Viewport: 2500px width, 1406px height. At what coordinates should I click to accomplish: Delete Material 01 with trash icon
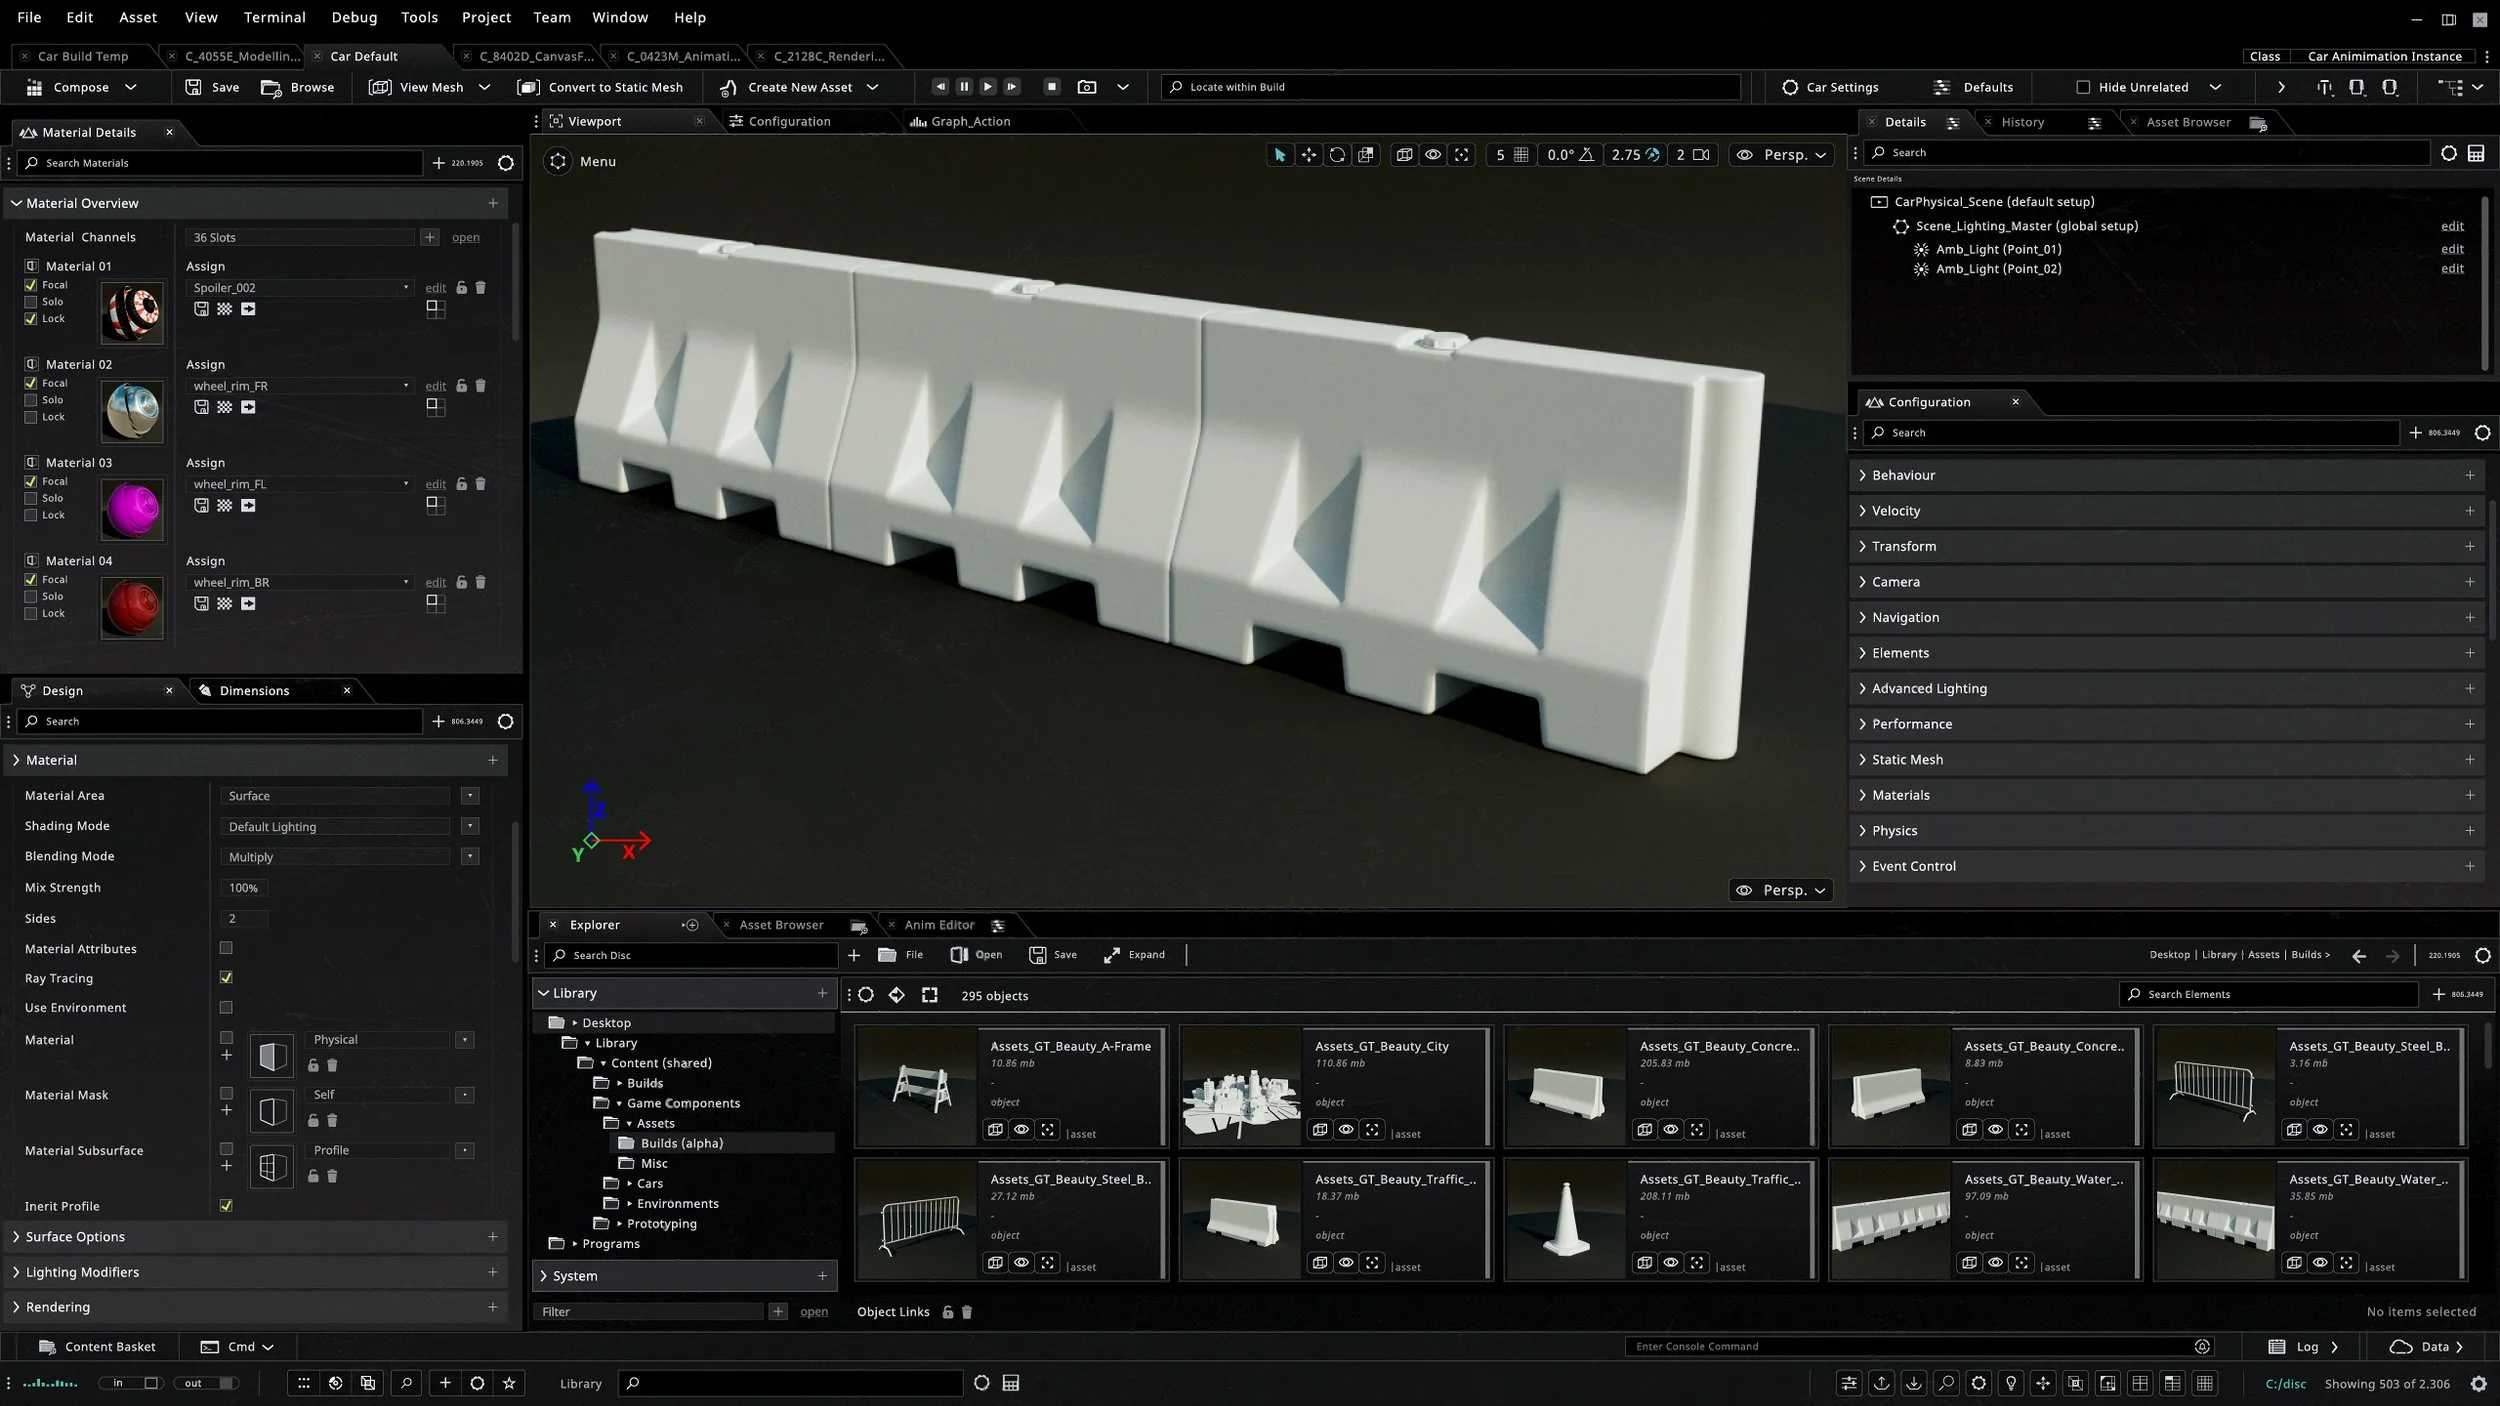480,288
